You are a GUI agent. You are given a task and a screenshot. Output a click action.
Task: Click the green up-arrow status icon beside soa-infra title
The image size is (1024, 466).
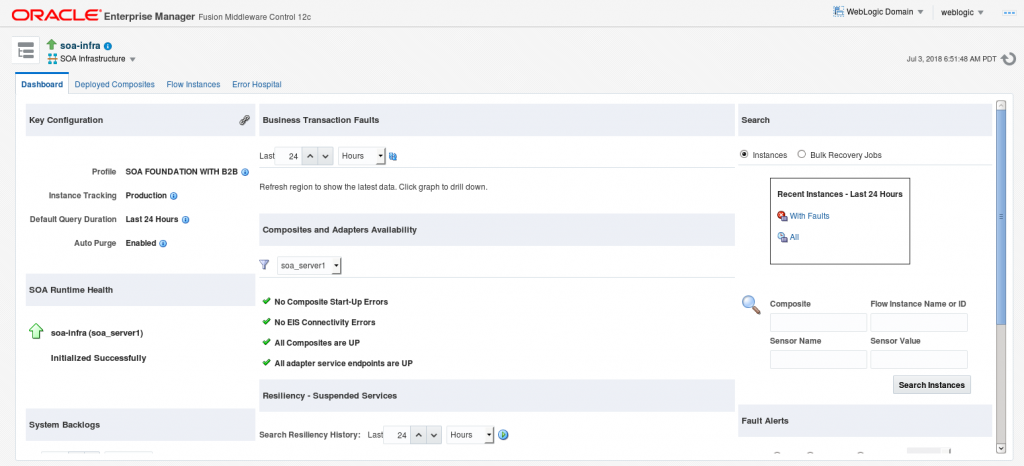[x=52, y=45]
